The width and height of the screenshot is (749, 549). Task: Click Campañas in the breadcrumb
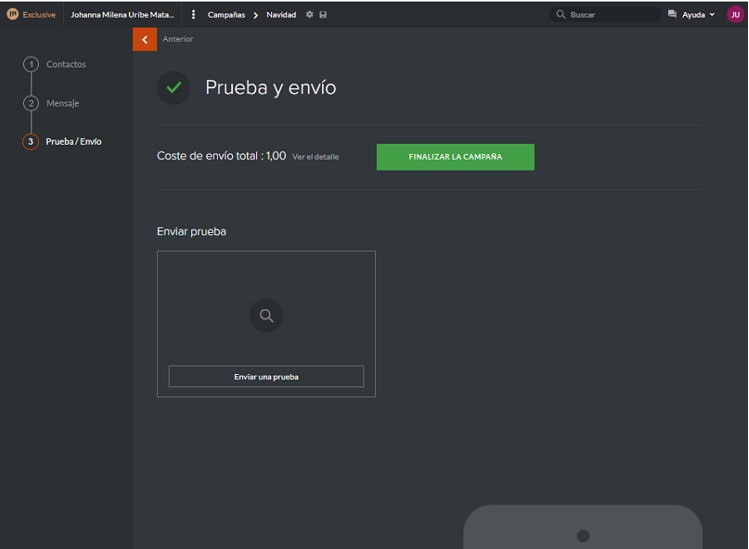point(226,15)
